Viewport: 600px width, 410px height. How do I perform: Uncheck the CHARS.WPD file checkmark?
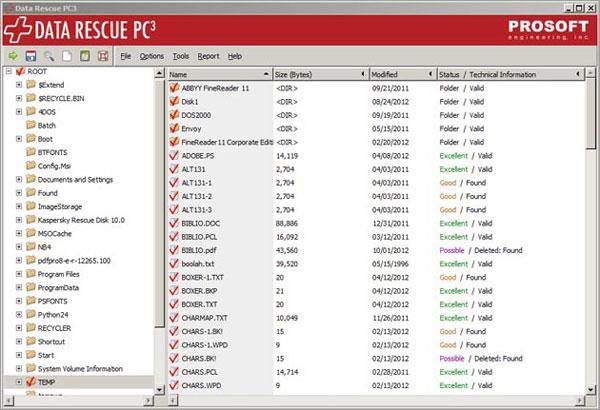click(x=174, y=385)
